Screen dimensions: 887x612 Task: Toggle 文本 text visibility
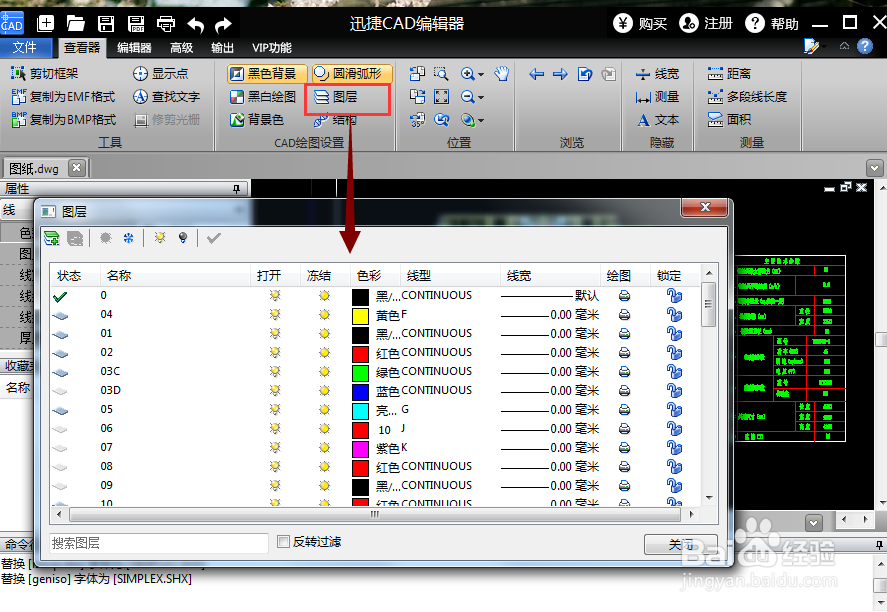coord(657,119)
